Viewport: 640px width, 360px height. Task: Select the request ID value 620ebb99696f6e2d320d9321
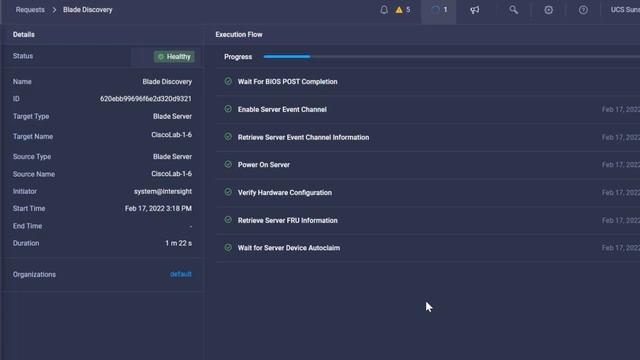click(146, 99)
